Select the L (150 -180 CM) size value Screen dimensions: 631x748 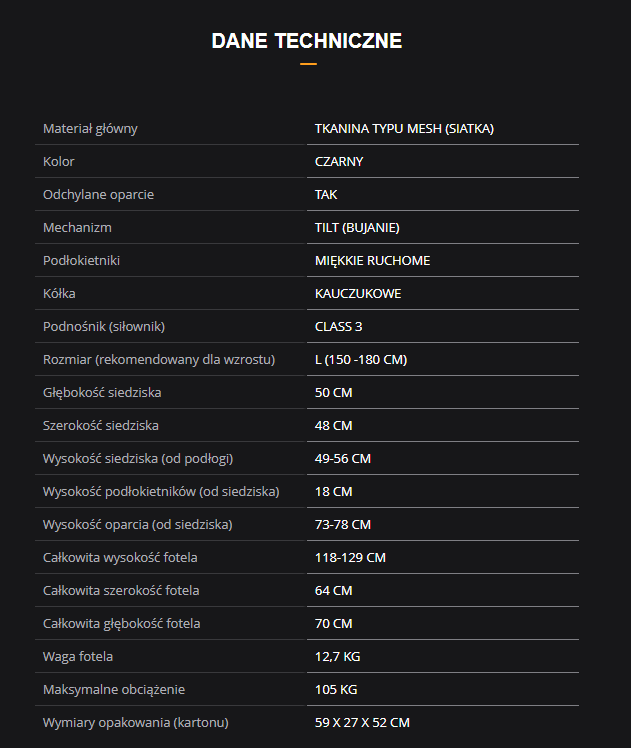tap(361, 359)
